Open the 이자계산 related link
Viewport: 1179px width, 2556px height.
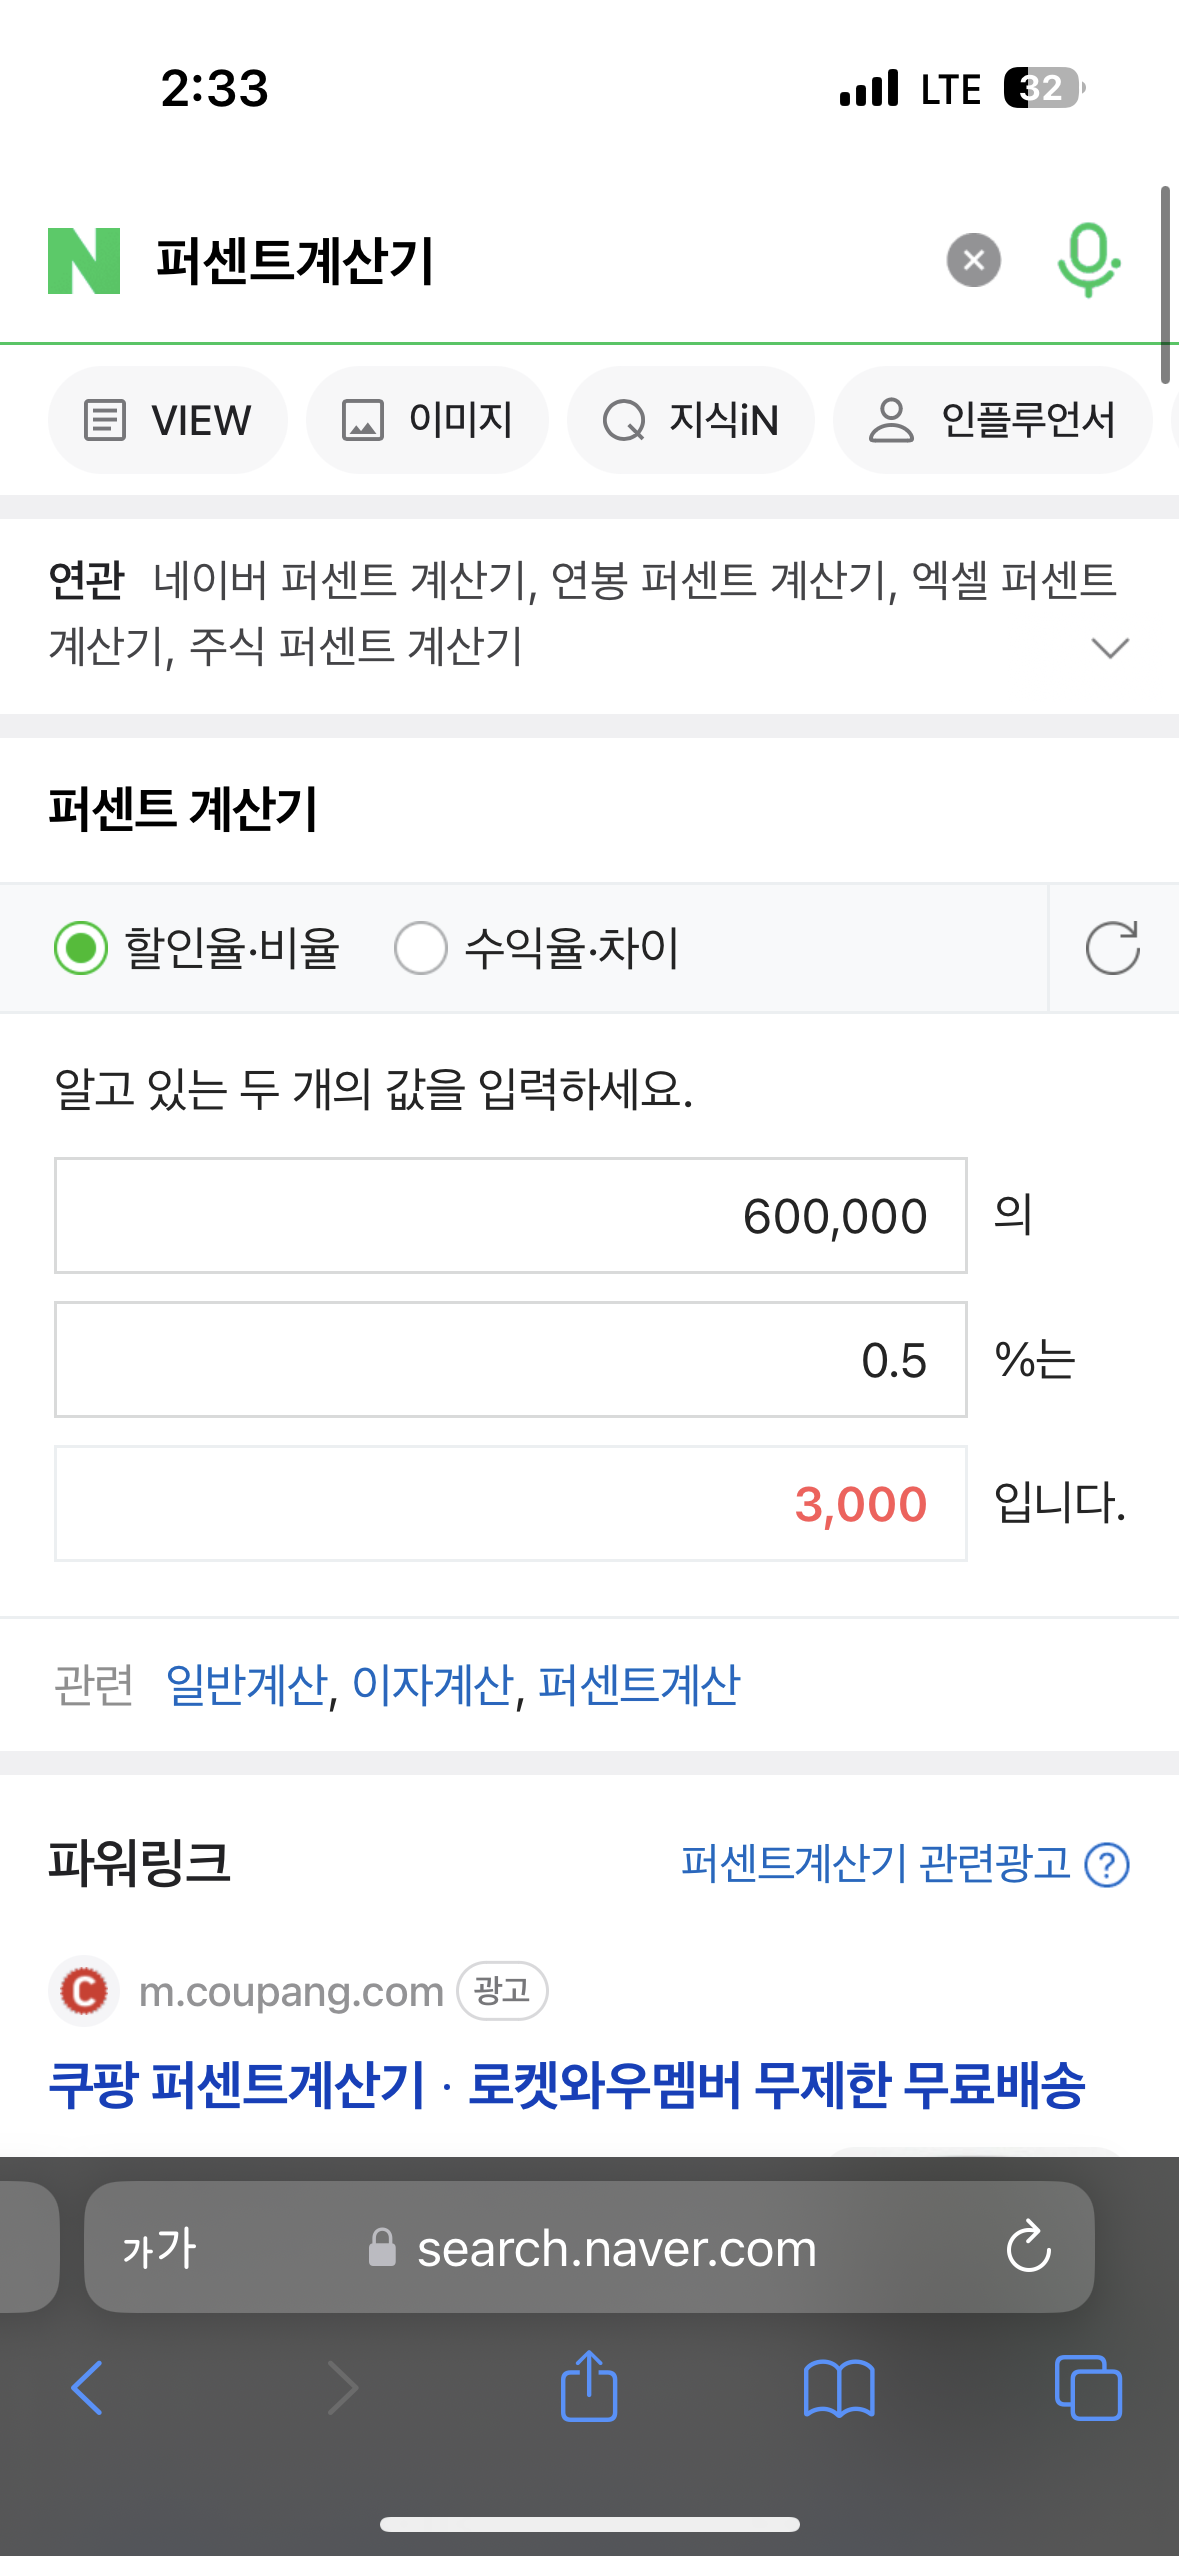click(x=433, y=1685)
